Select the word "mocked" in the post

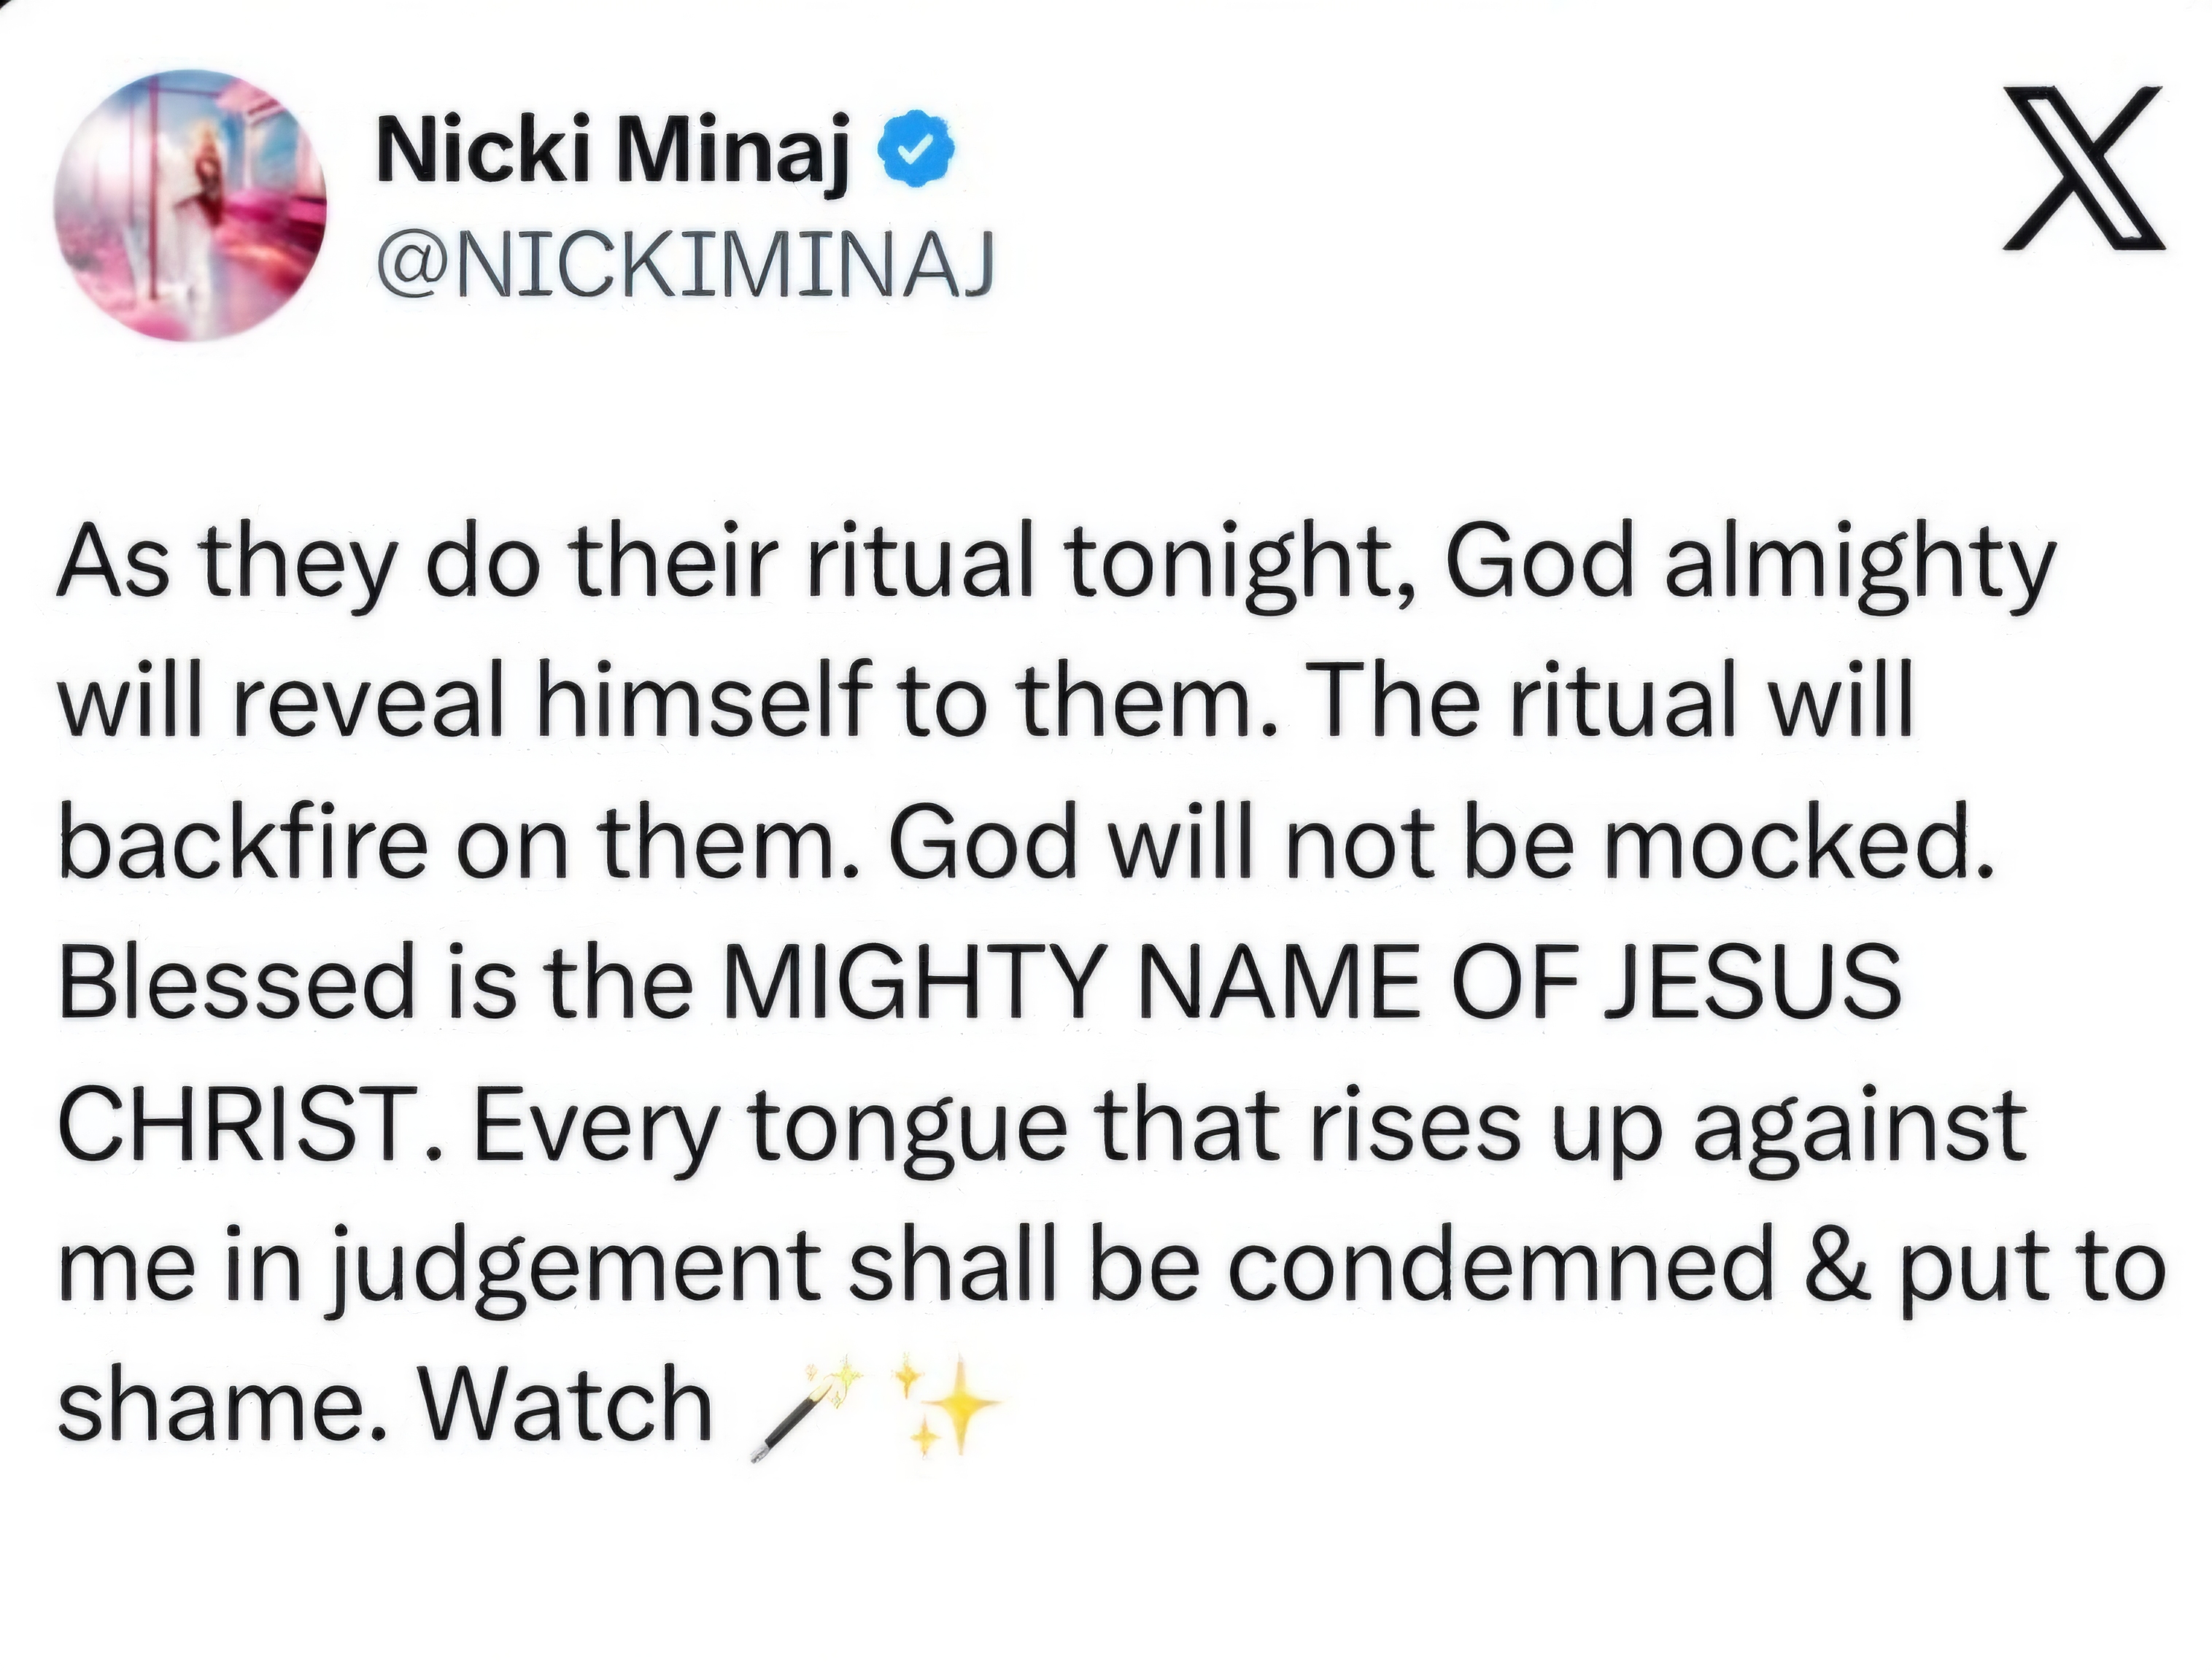pos(1797,843)
